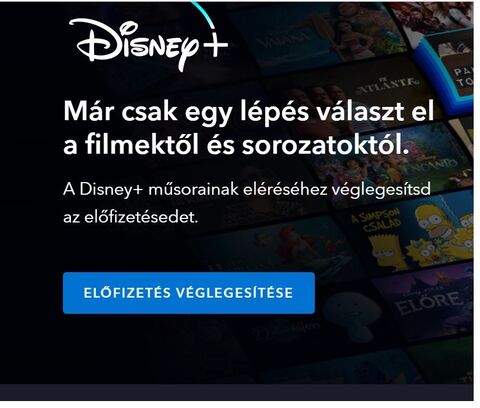Click the dark footer bar at bottom
This screenshot has width=480, height=408.
click(237, 392)
